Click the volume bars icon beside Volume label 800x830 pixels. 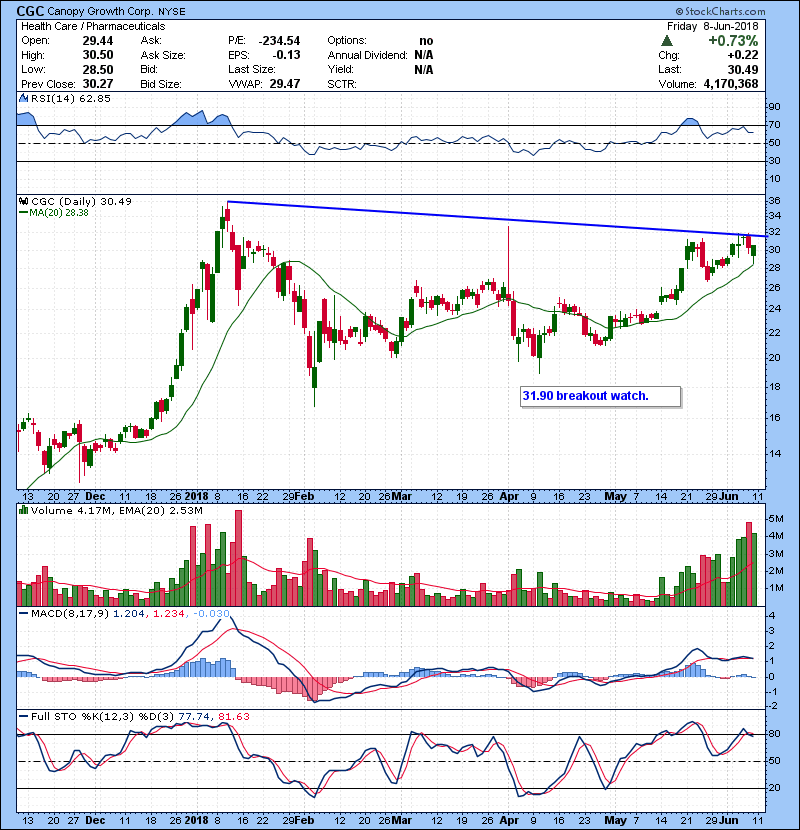(x=23, y=510)
